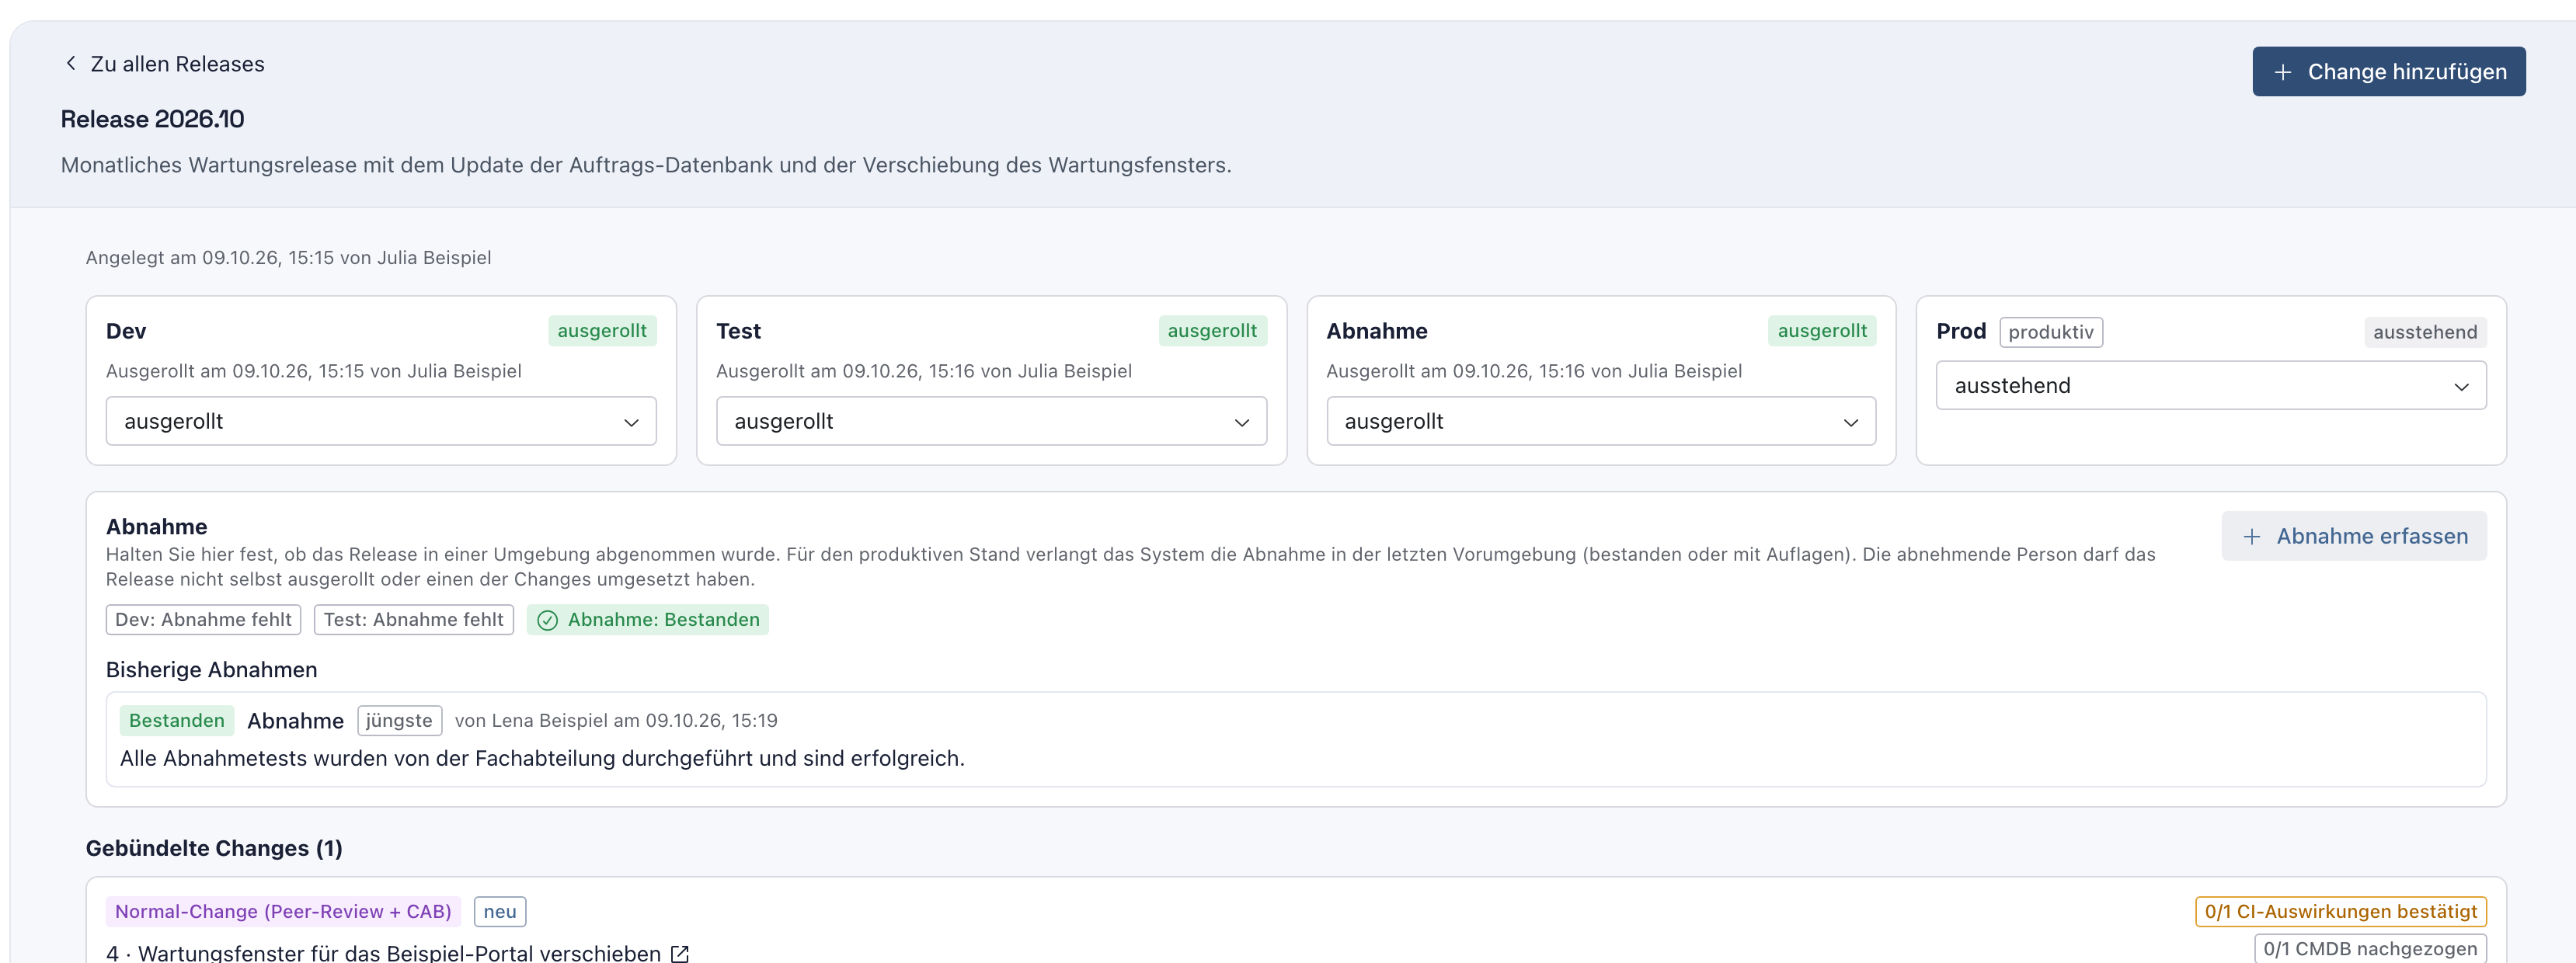Click the produktiv tag next to Prod
Image resolution: width=2576 pixels, height=963 pixels.
tap(2051, 332)
